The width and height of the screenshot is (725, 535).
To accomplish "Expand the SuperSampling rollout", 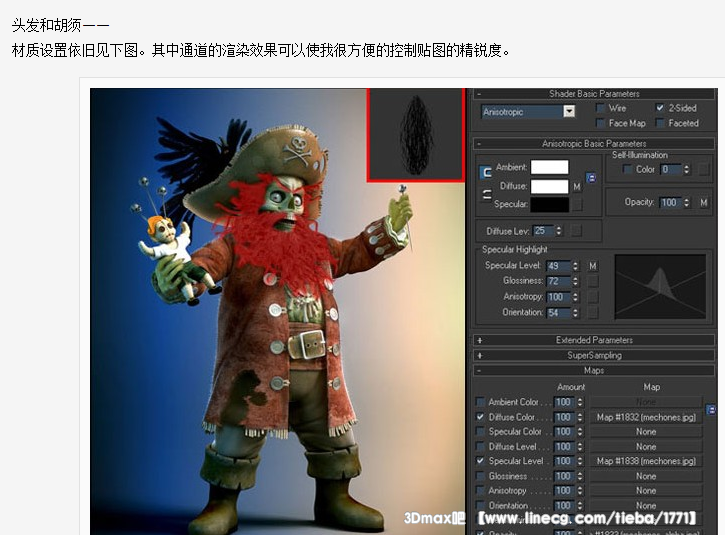I will (594, 355).
